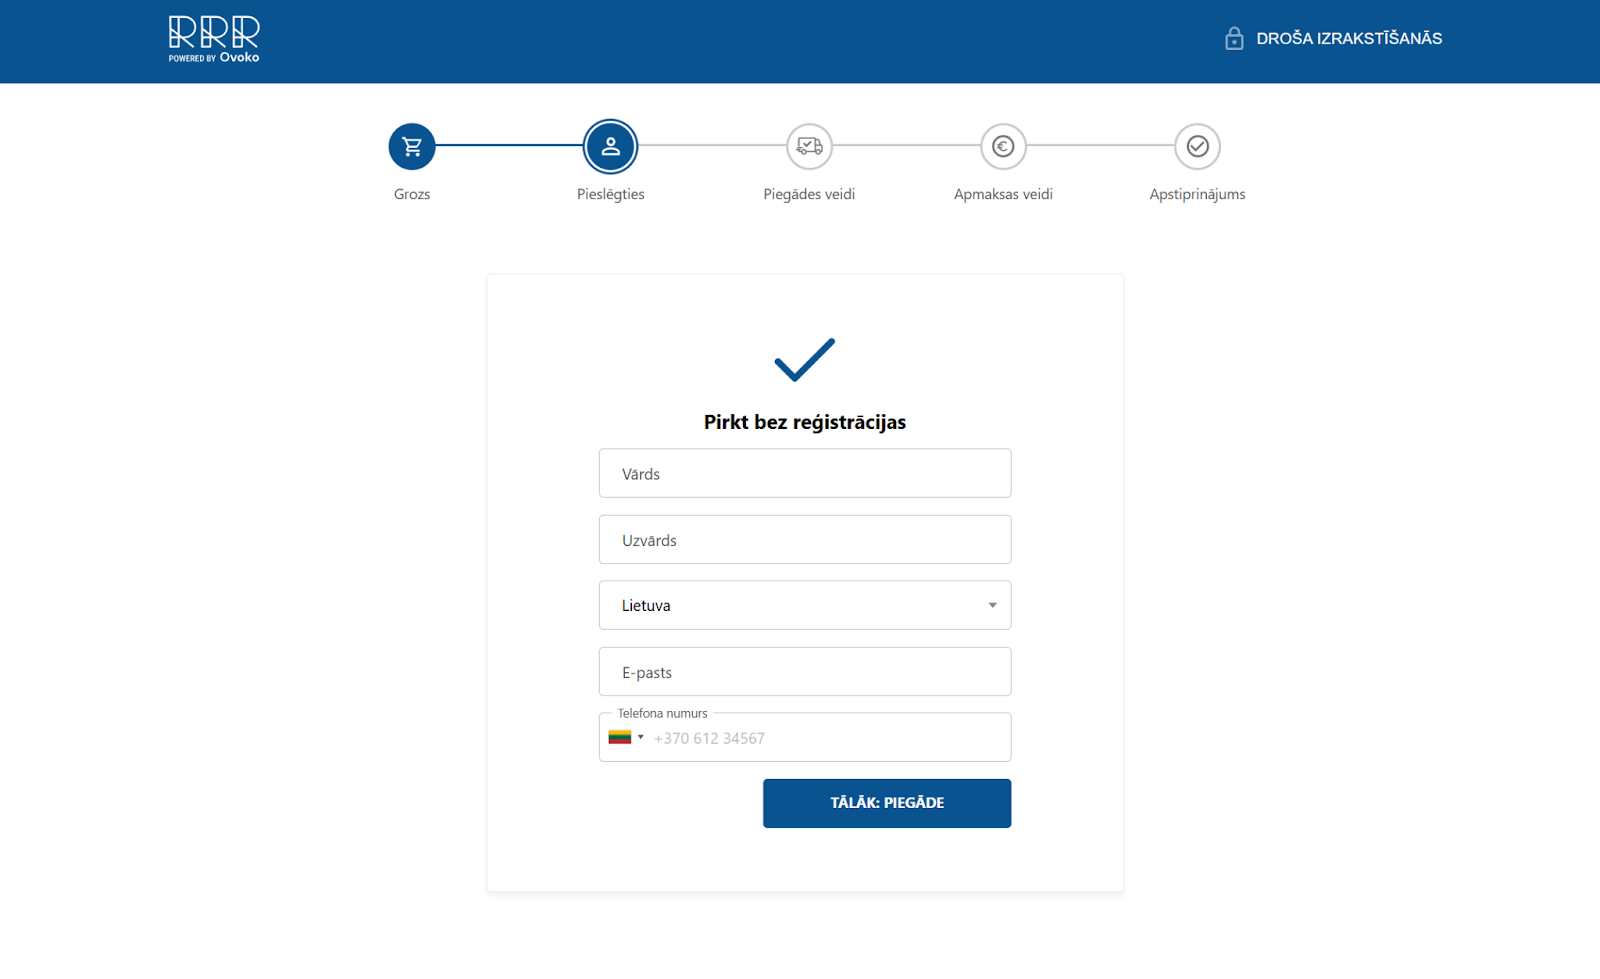This screenshot has height=979, width=1600.
Task: Click the euro payment step icon
Action: coord(1003,147)
